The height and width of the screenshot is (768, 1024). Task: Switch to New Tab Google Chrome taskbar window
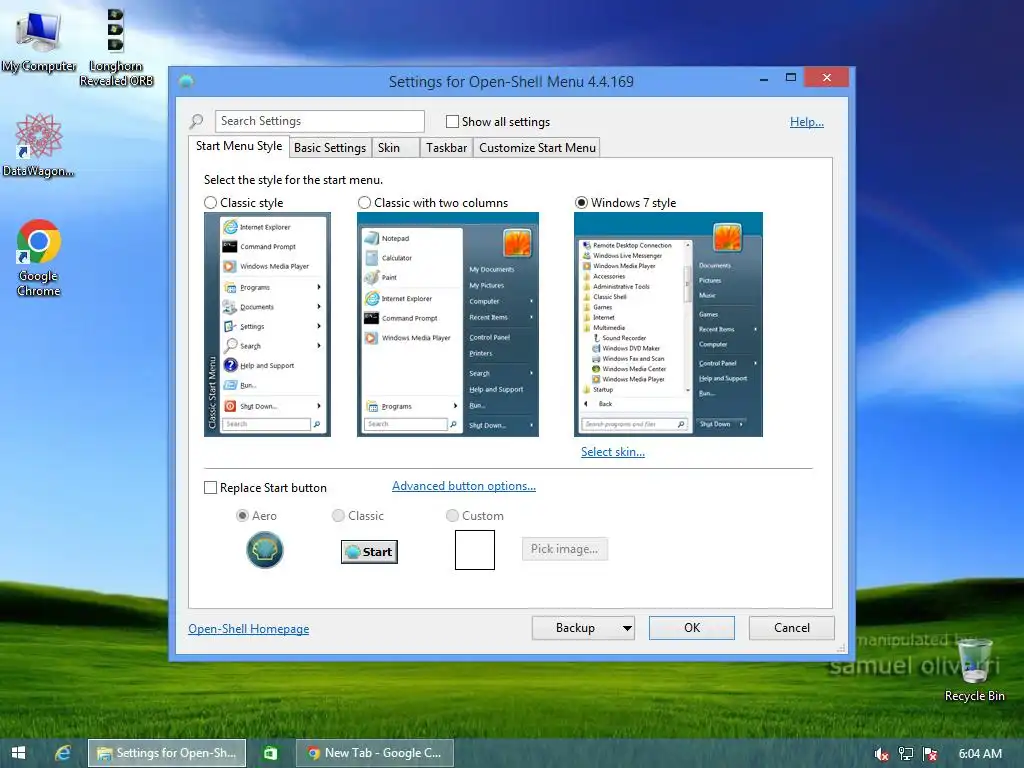374,753
